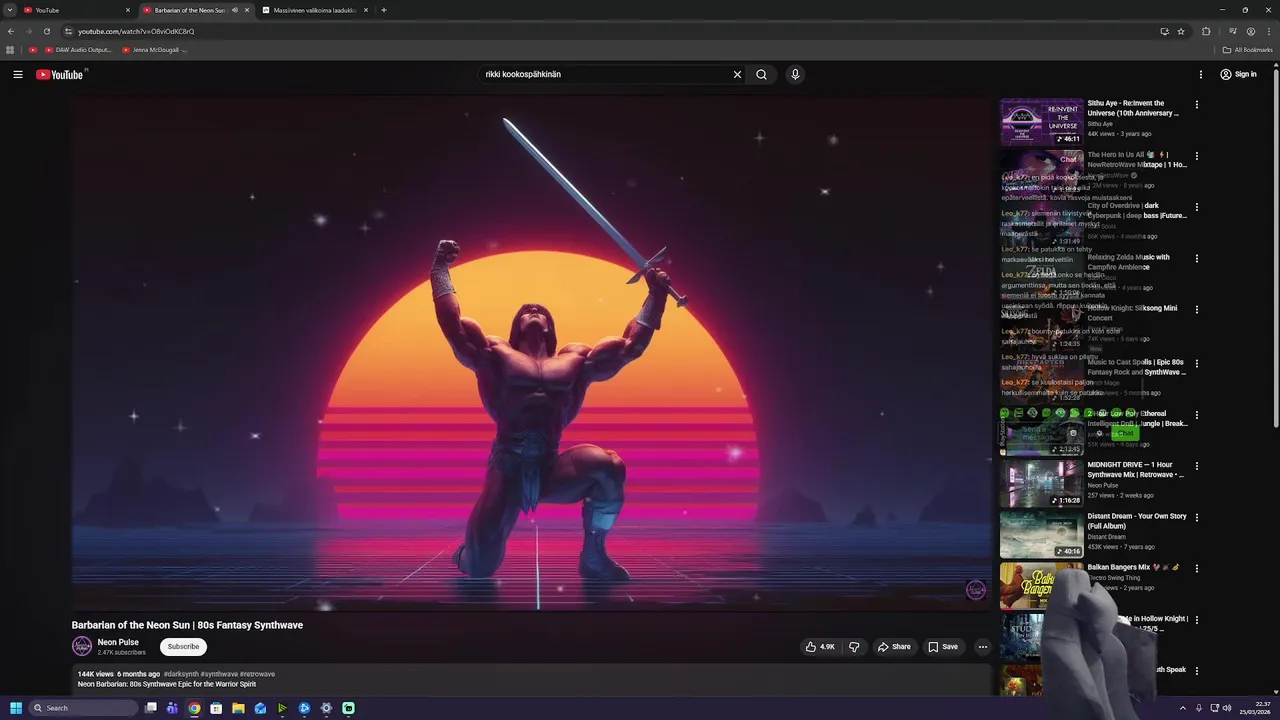Open options for Sithu Aye video
The image size is (1280, 720).
[x=1196, y=104]
